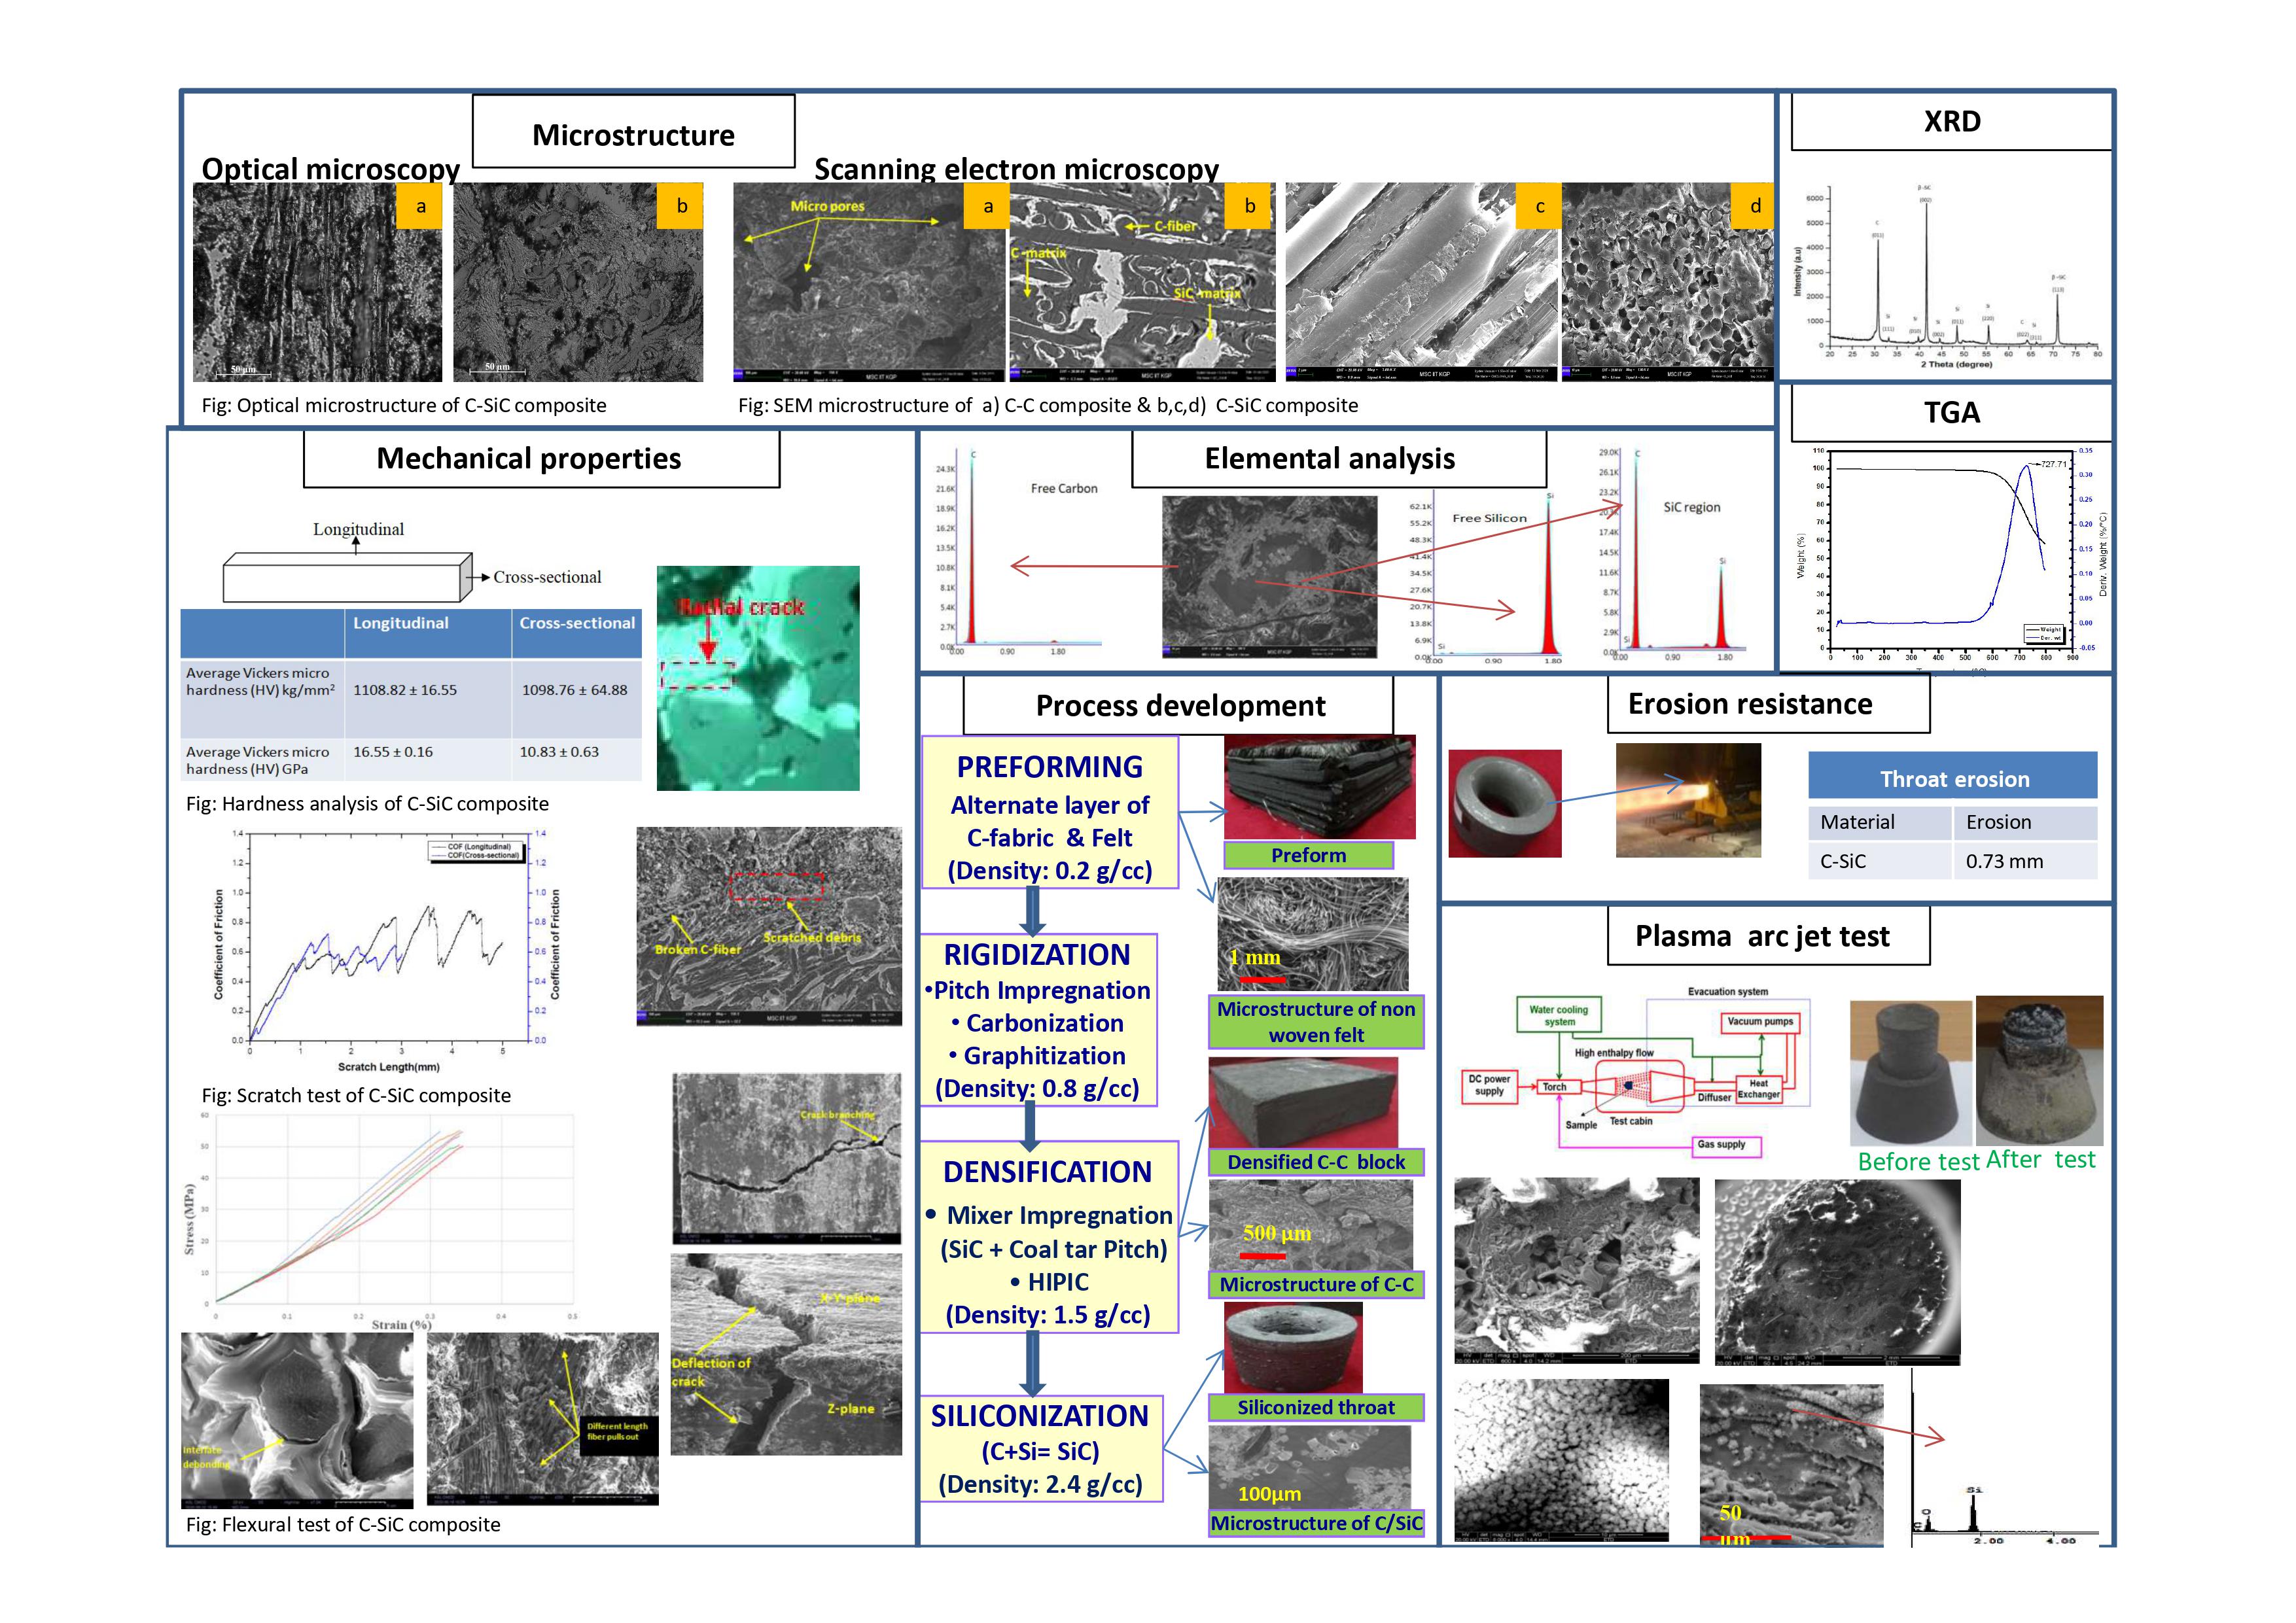This screenshot has width=2296, height=1623.
Task: Click the value 1108.82 ± 16.55
Action: tap(405, 690)
